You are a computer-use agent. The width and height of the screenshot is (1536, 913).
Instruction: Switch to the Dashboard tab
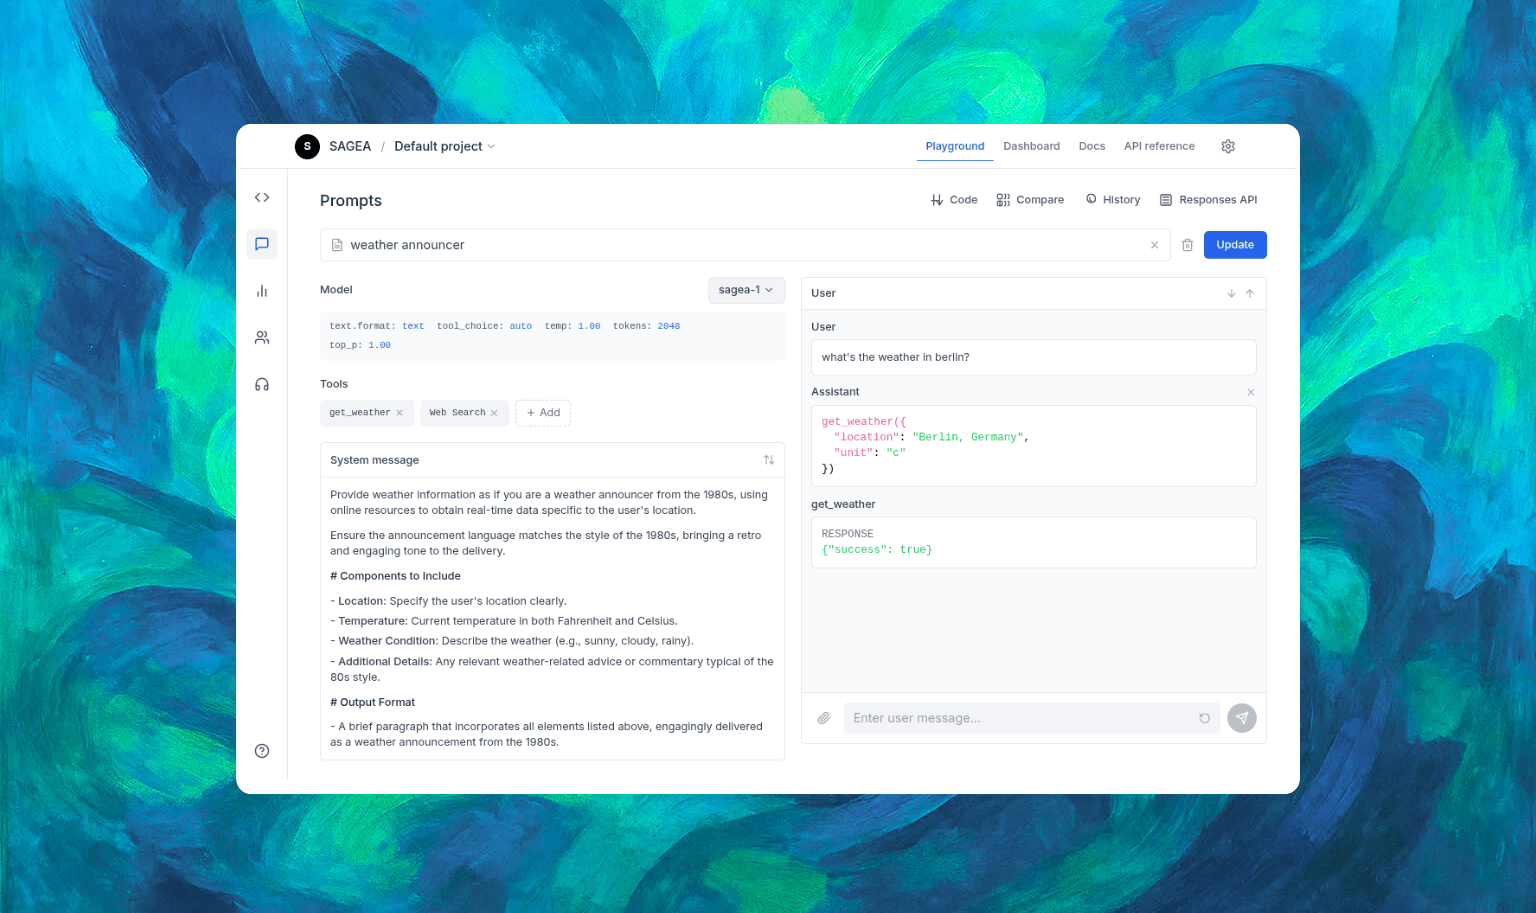1031,146
